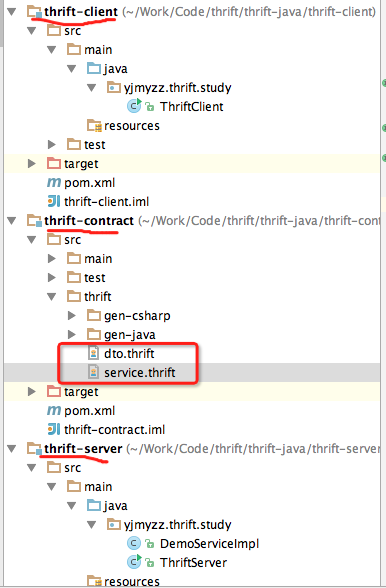Select the DemoServiceImpl class
The image size is (386, 588).
[209, 544]
